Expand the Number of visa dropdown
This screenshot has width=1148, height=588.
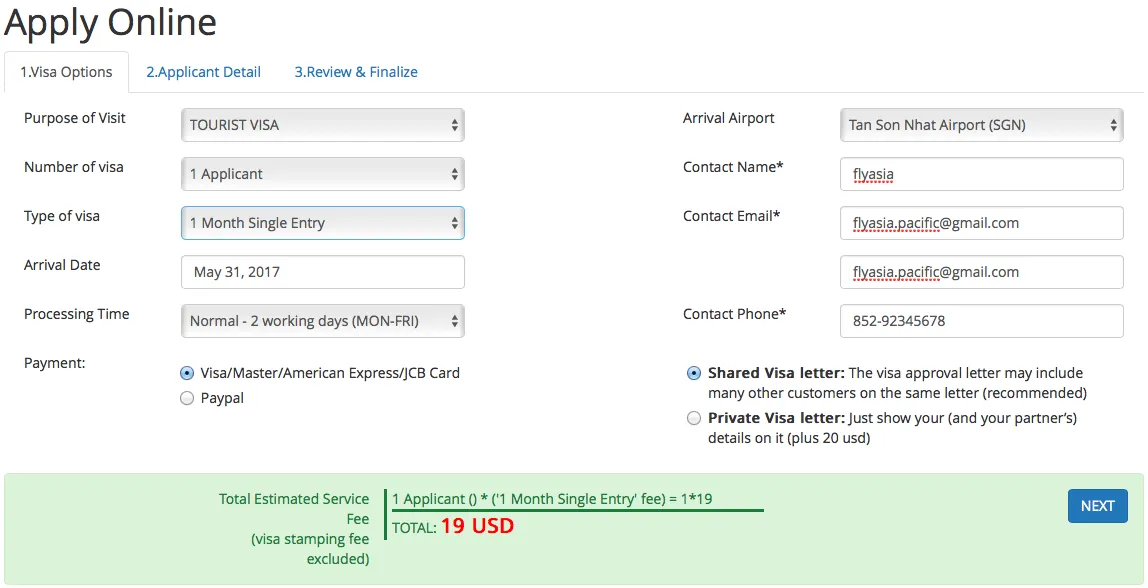[x=322, y=174]
